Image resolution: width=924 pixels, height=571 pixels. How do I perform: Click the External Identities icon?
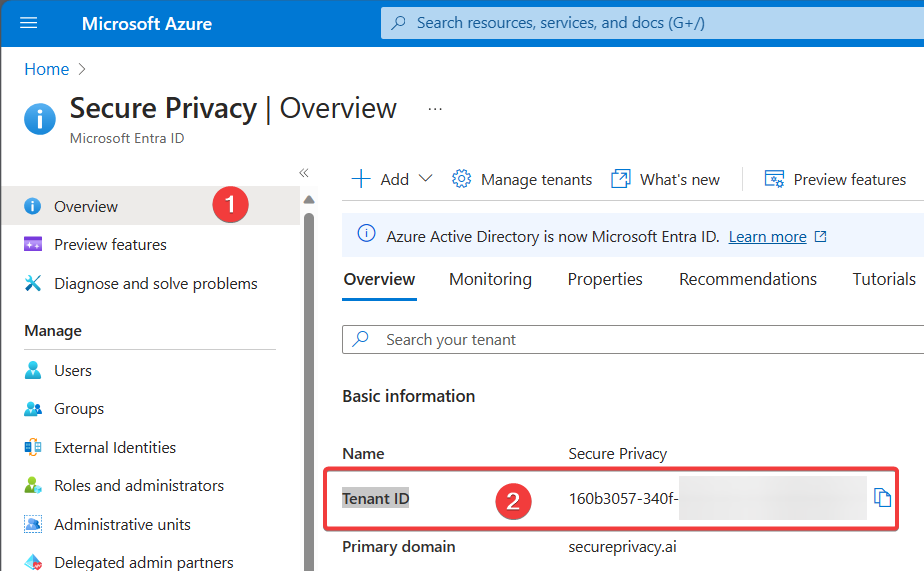point(33,447)
